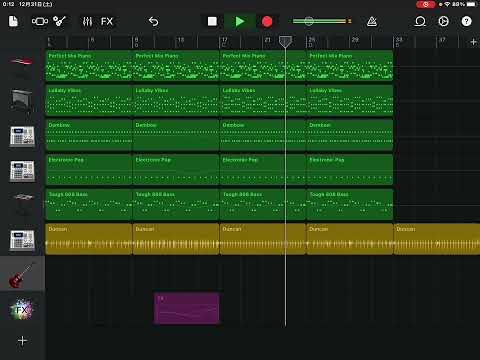Toggle the metronome icon
The image size is (480, 360).
(x=372, y=22)
